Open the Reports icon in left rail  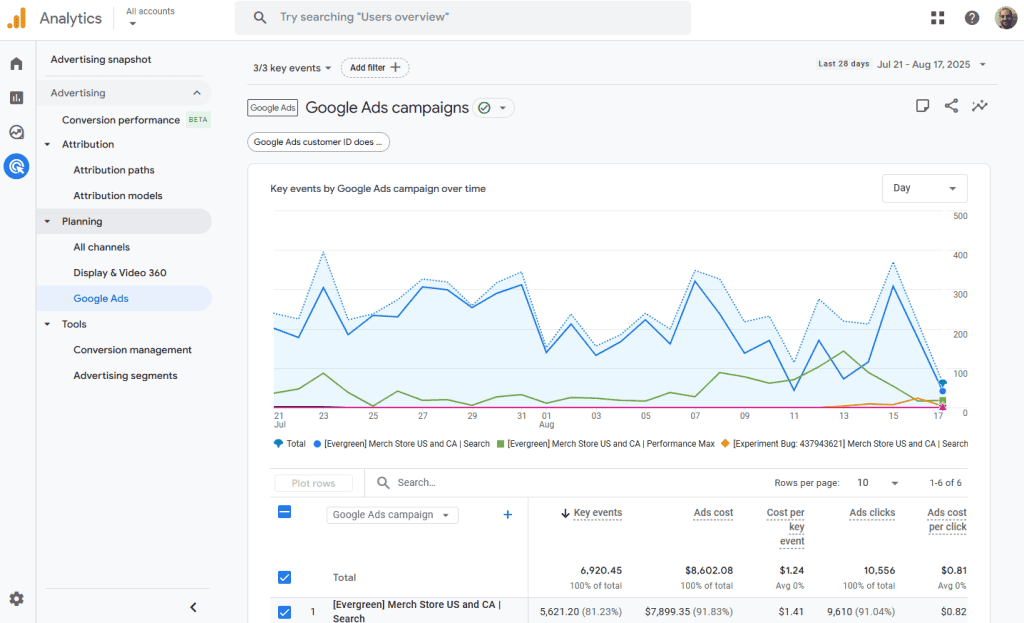(16, 98)
